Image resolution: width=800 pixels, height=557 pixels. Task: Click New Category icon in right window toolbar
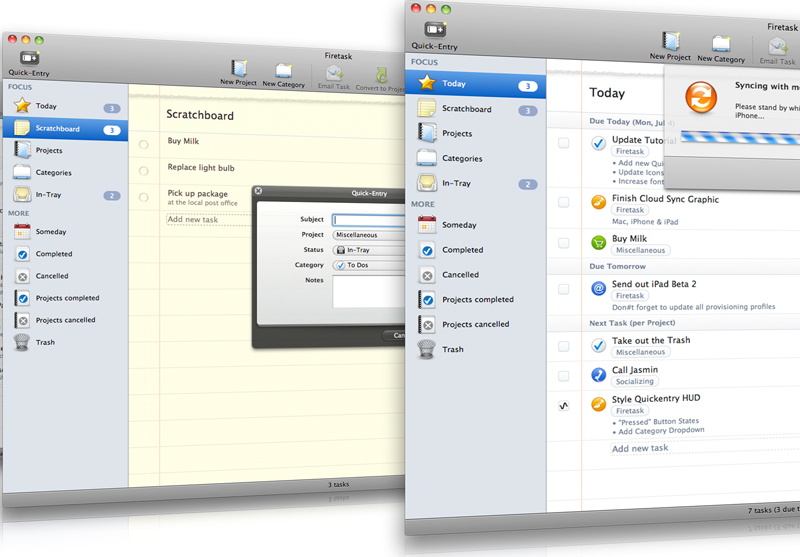point(721,44)
